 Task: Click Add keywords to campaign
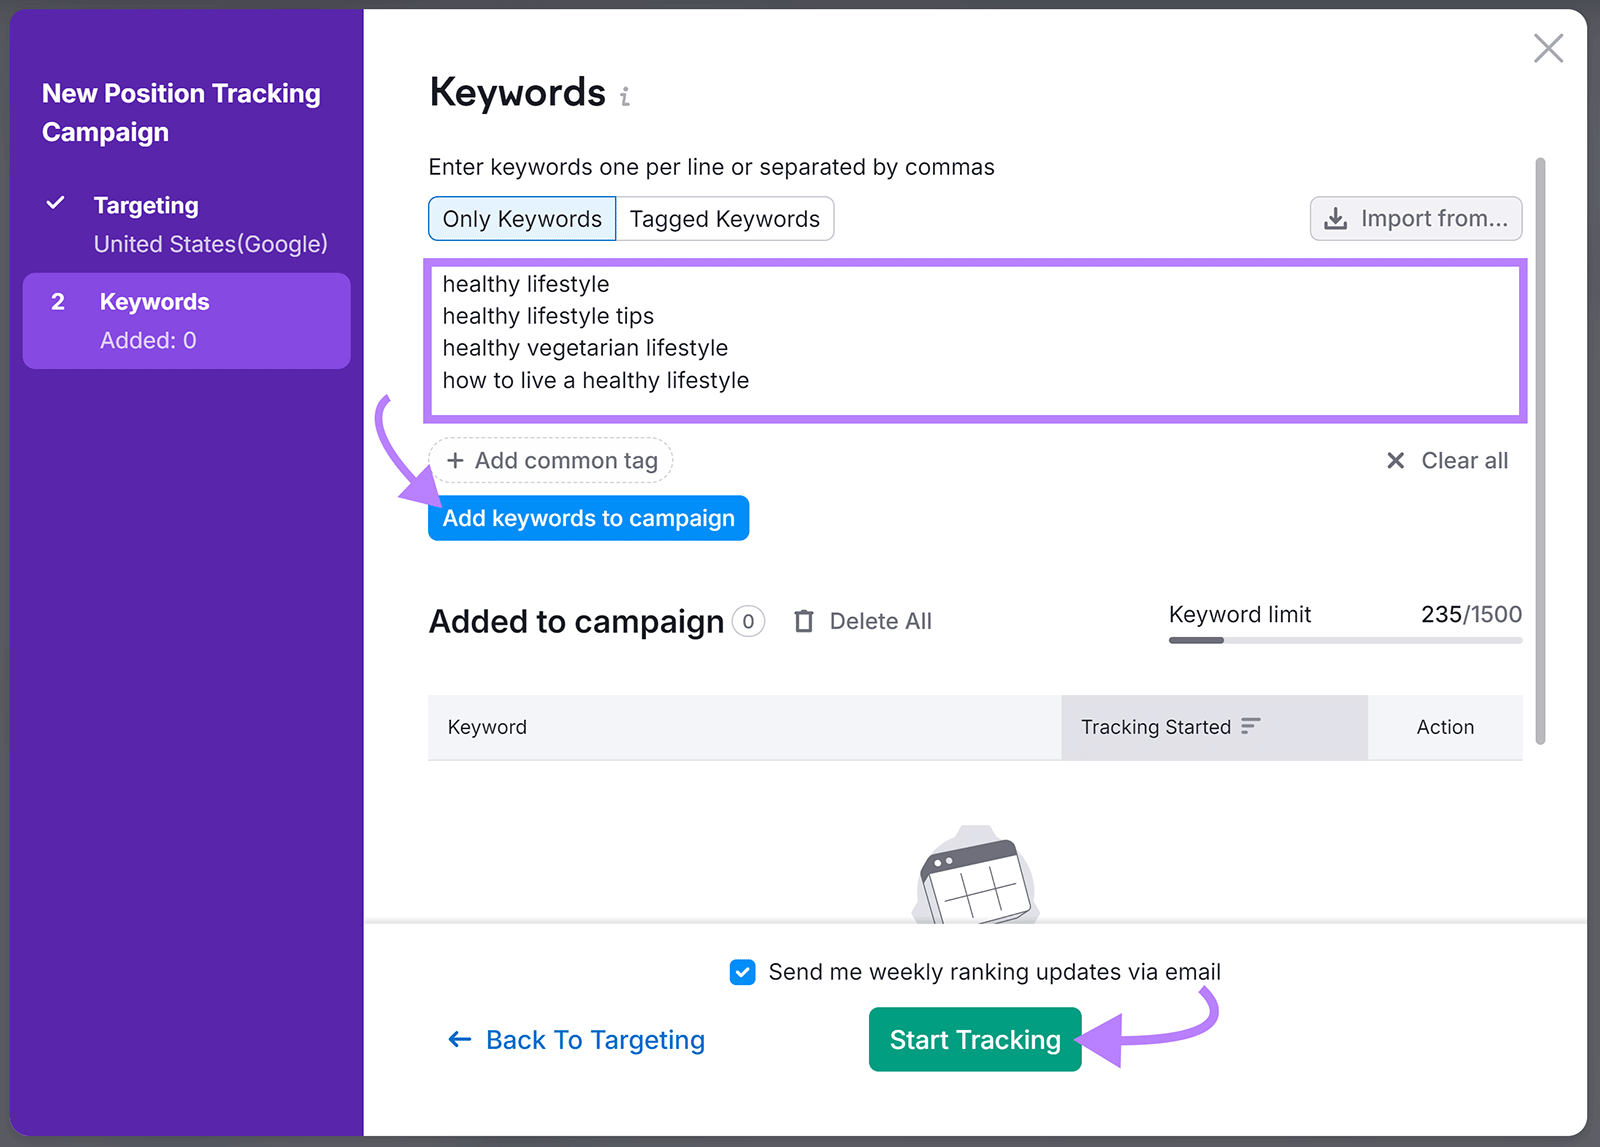click(x=588, y=518)
